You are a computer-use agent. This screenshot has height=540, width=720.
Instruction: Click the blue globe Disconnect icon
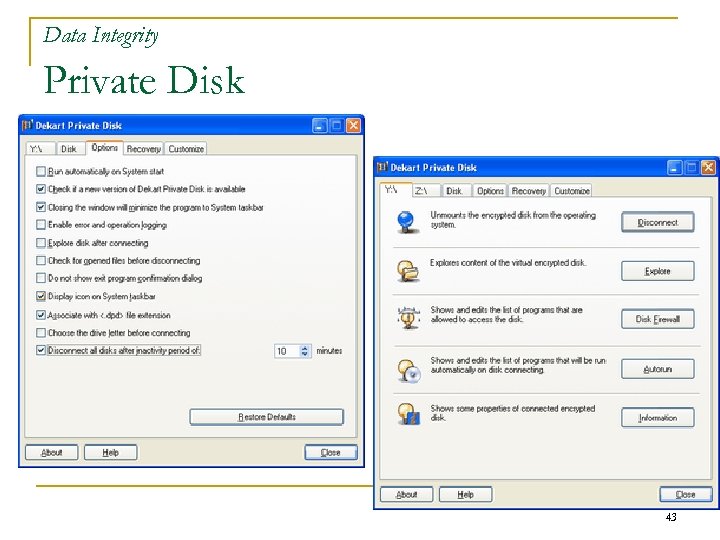tap(407, 222)
